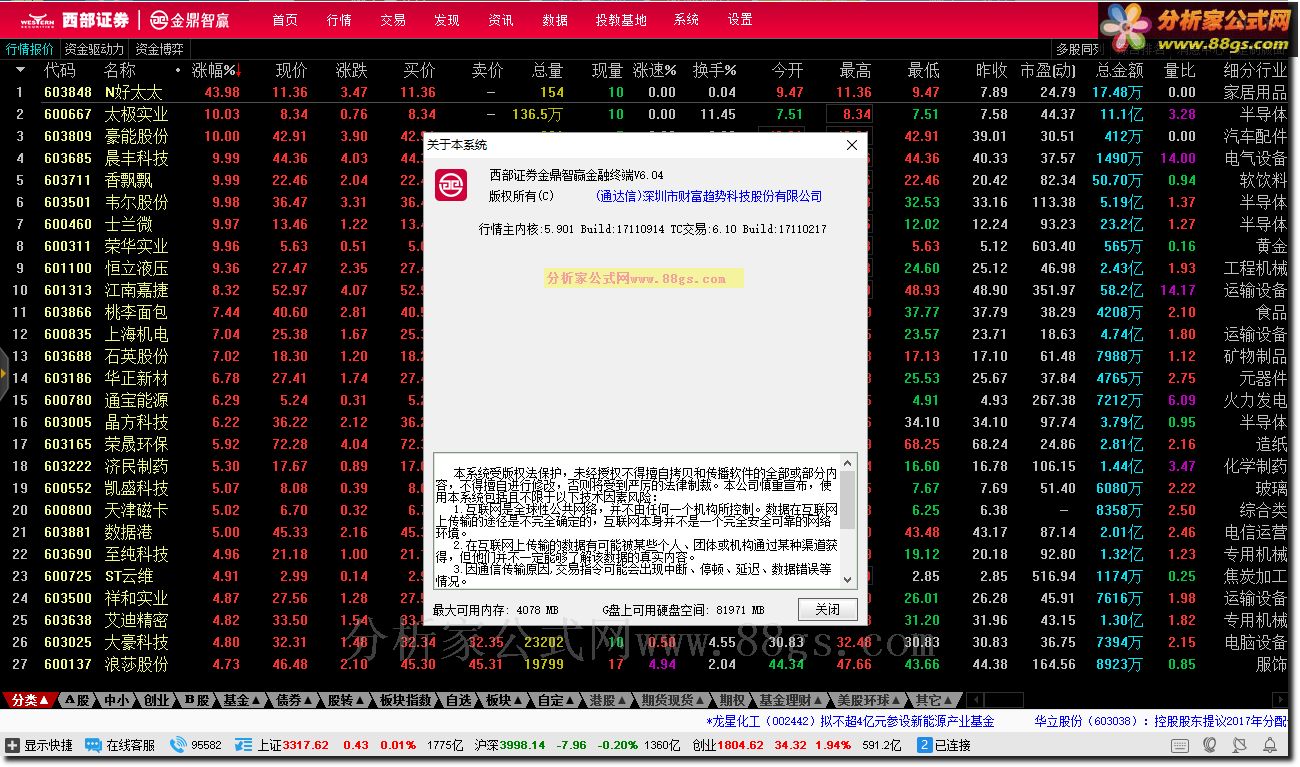Sort by the 现价 column header
1300x767 pixels.
pyautogui.click(x=291, y=70)
